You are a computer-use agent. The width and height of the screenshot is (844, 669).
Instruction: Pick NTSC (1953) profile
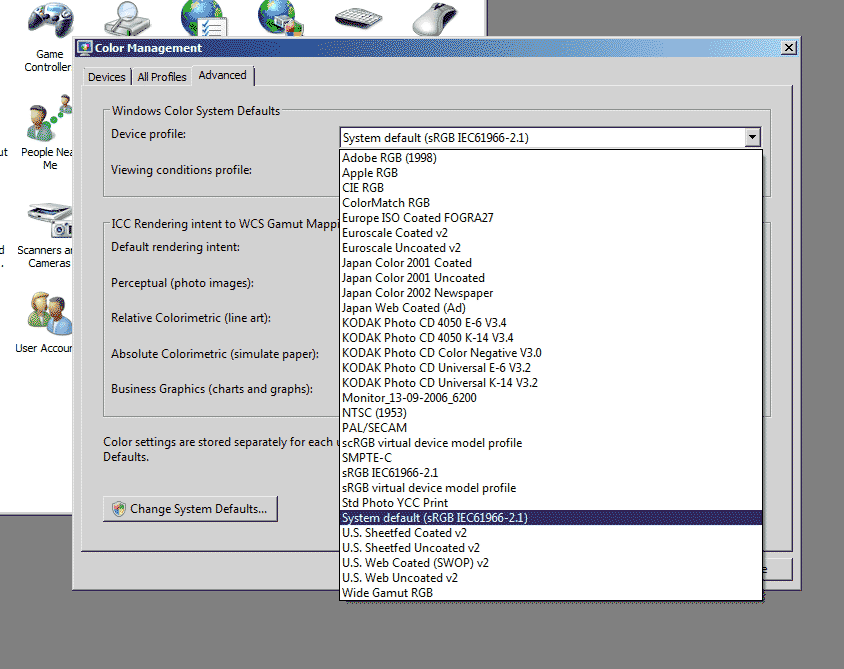click(551, 413)
